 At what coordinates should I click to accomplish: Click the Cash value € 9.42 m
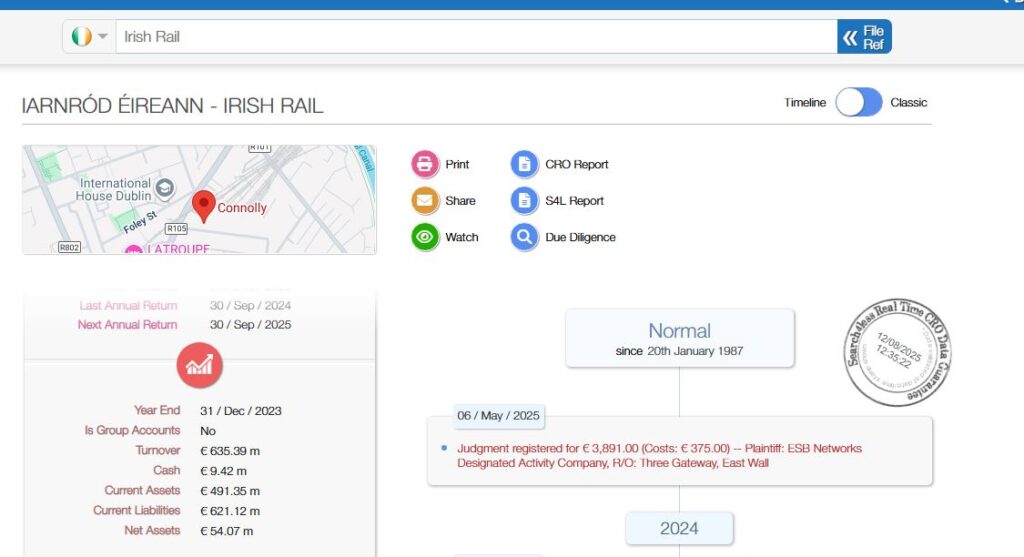[223, 471]
